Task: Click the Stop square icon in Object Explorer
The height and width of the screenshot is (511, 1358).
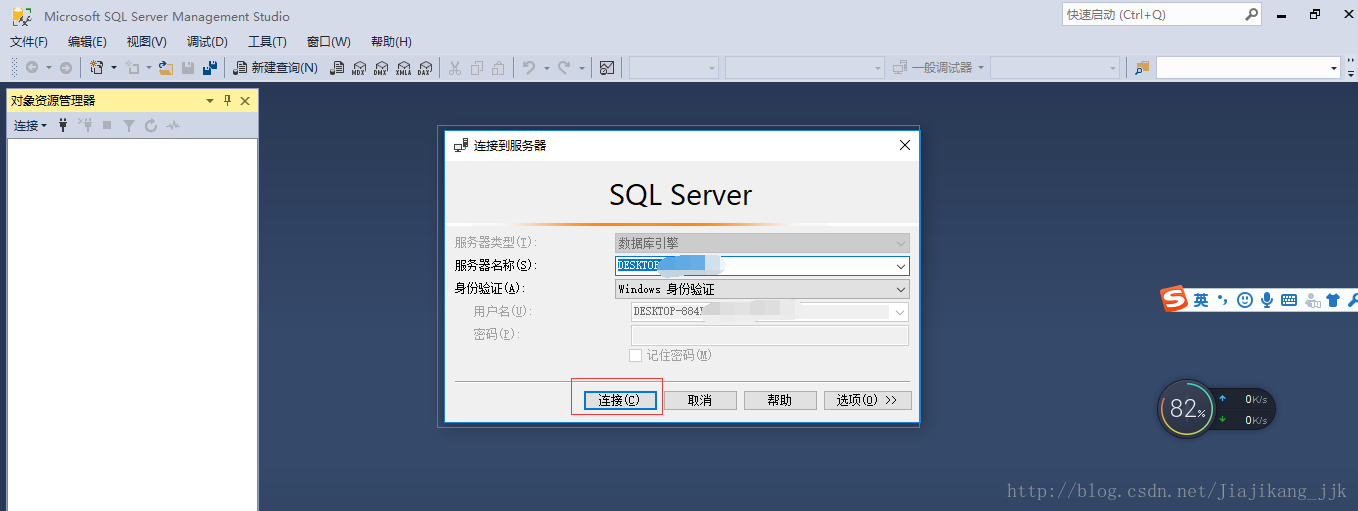Action: tap(107, 125)
